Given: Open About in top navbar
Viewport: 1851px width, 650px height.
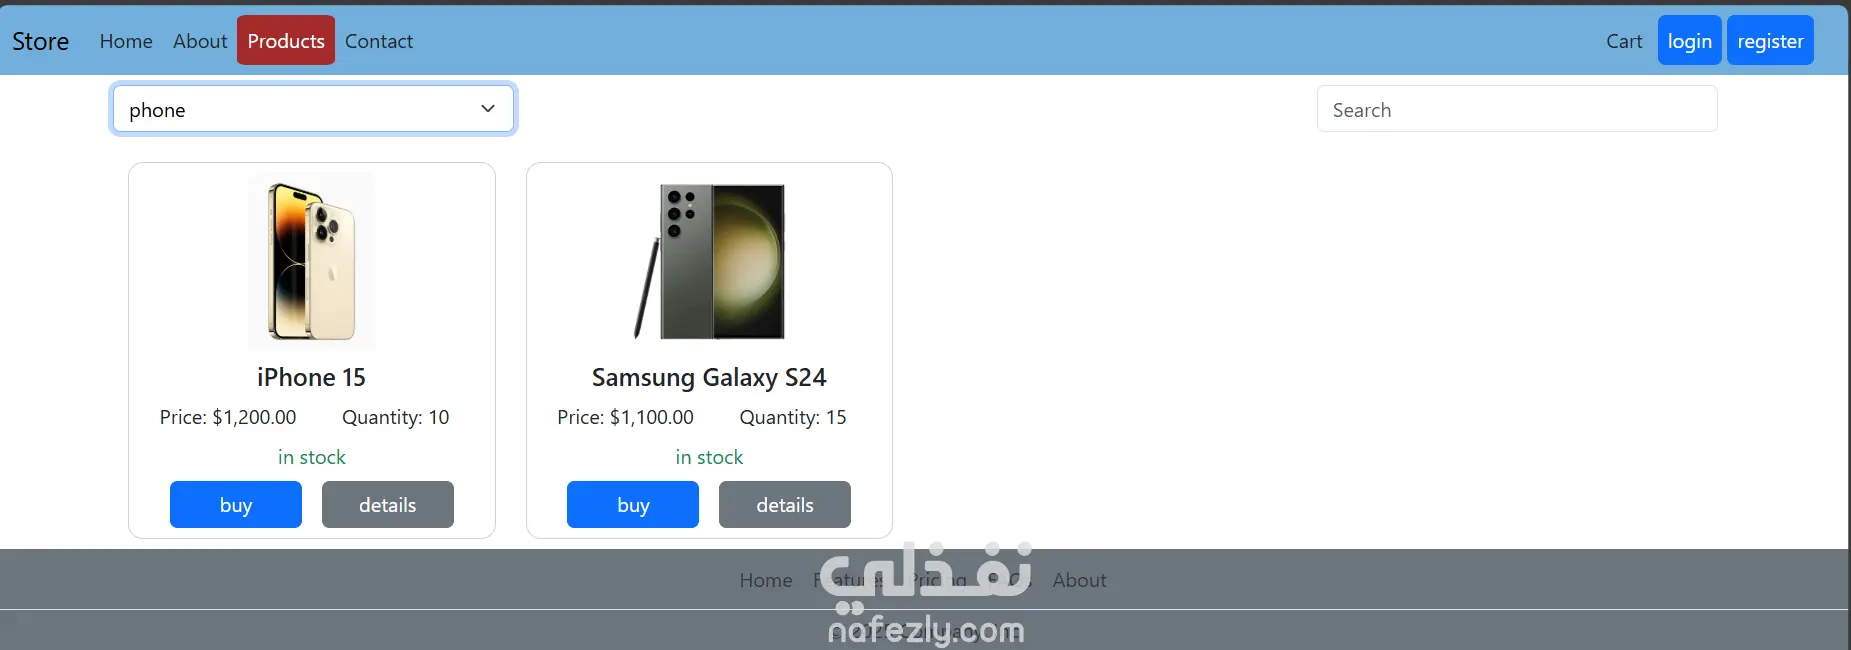Looking at the screenshot, I should coord(200,41).
